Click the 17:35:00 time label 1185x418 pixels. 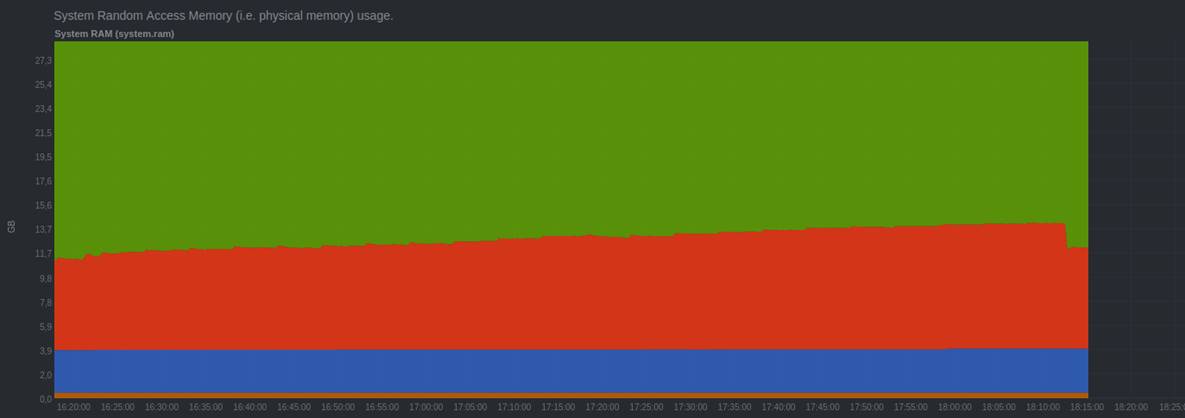(x=734, y=407)
